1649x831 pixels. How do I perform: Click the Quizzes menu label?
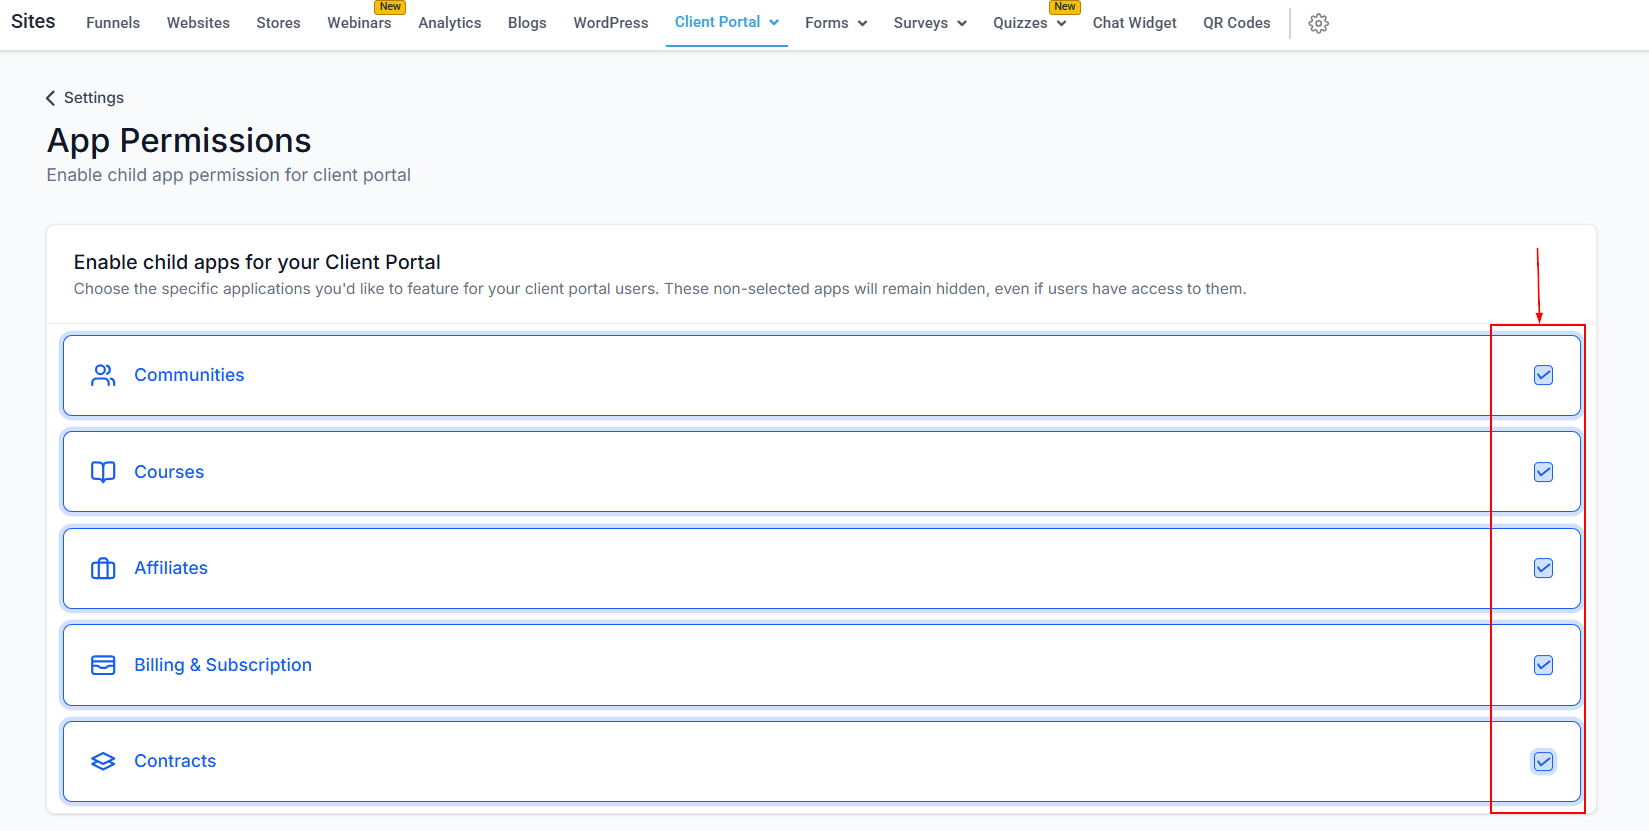point(1020,23)
